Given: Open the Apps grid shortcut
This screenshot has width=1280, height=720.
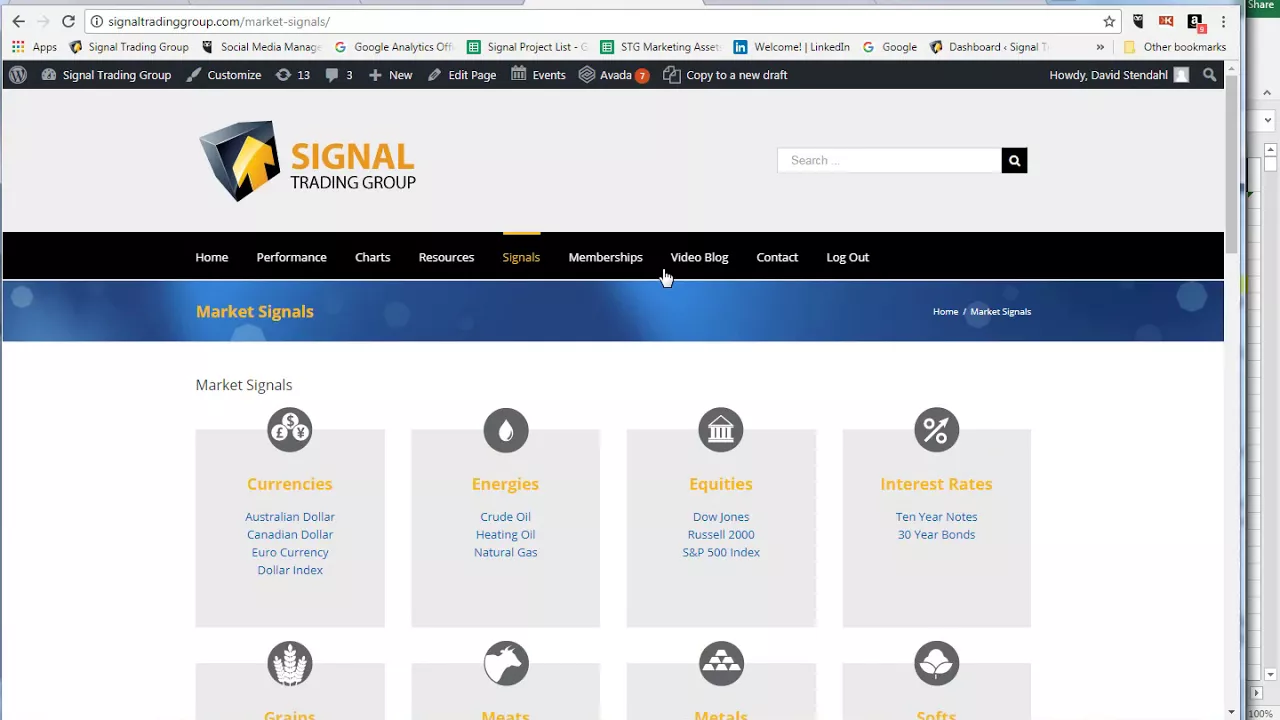Looking at the screenshot, I should tap(34, 47).
